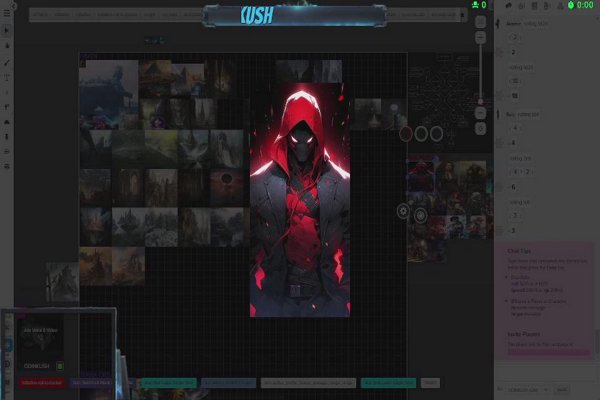Click the top zoom control button above the slider

click(x=481, y=22)
